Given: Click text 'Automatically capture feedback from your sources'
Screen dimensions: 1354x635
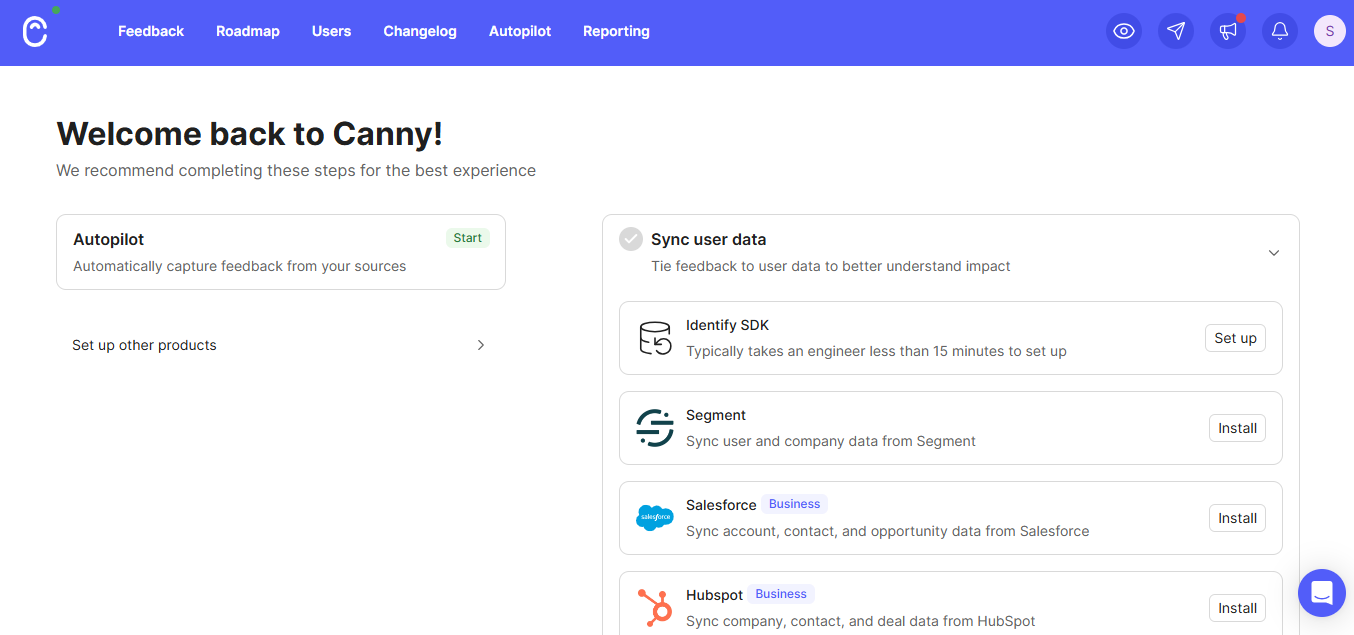Looking at the screenshot, I should [x=240, y=266].
